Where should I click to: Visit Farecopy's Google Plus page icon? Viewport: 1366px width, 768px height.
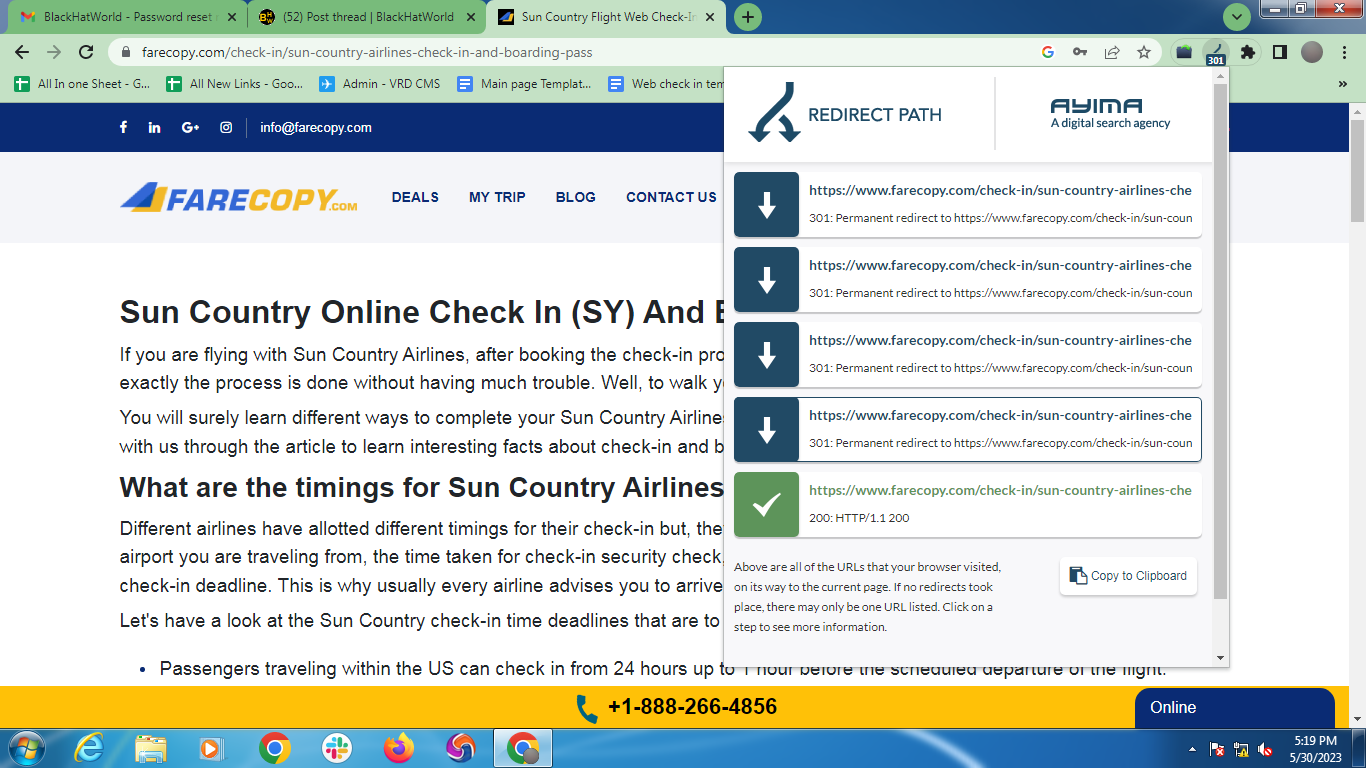190,127
